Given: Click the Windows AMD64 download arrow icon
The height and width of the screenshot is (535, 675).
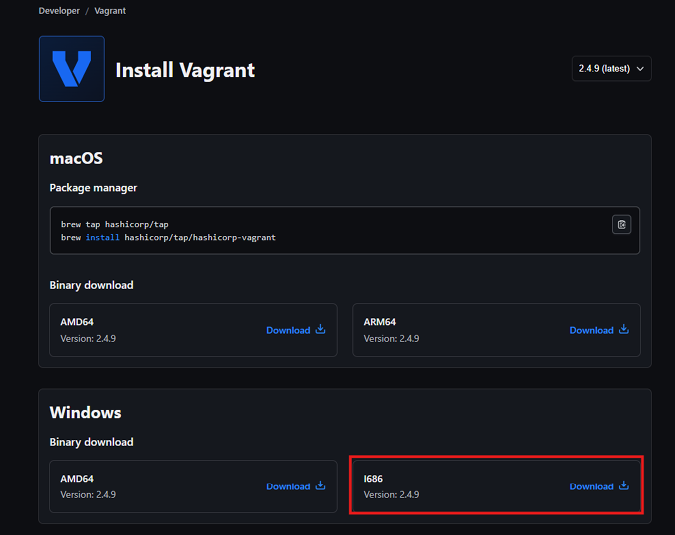Looking at the screenshot, I should 321,486.
